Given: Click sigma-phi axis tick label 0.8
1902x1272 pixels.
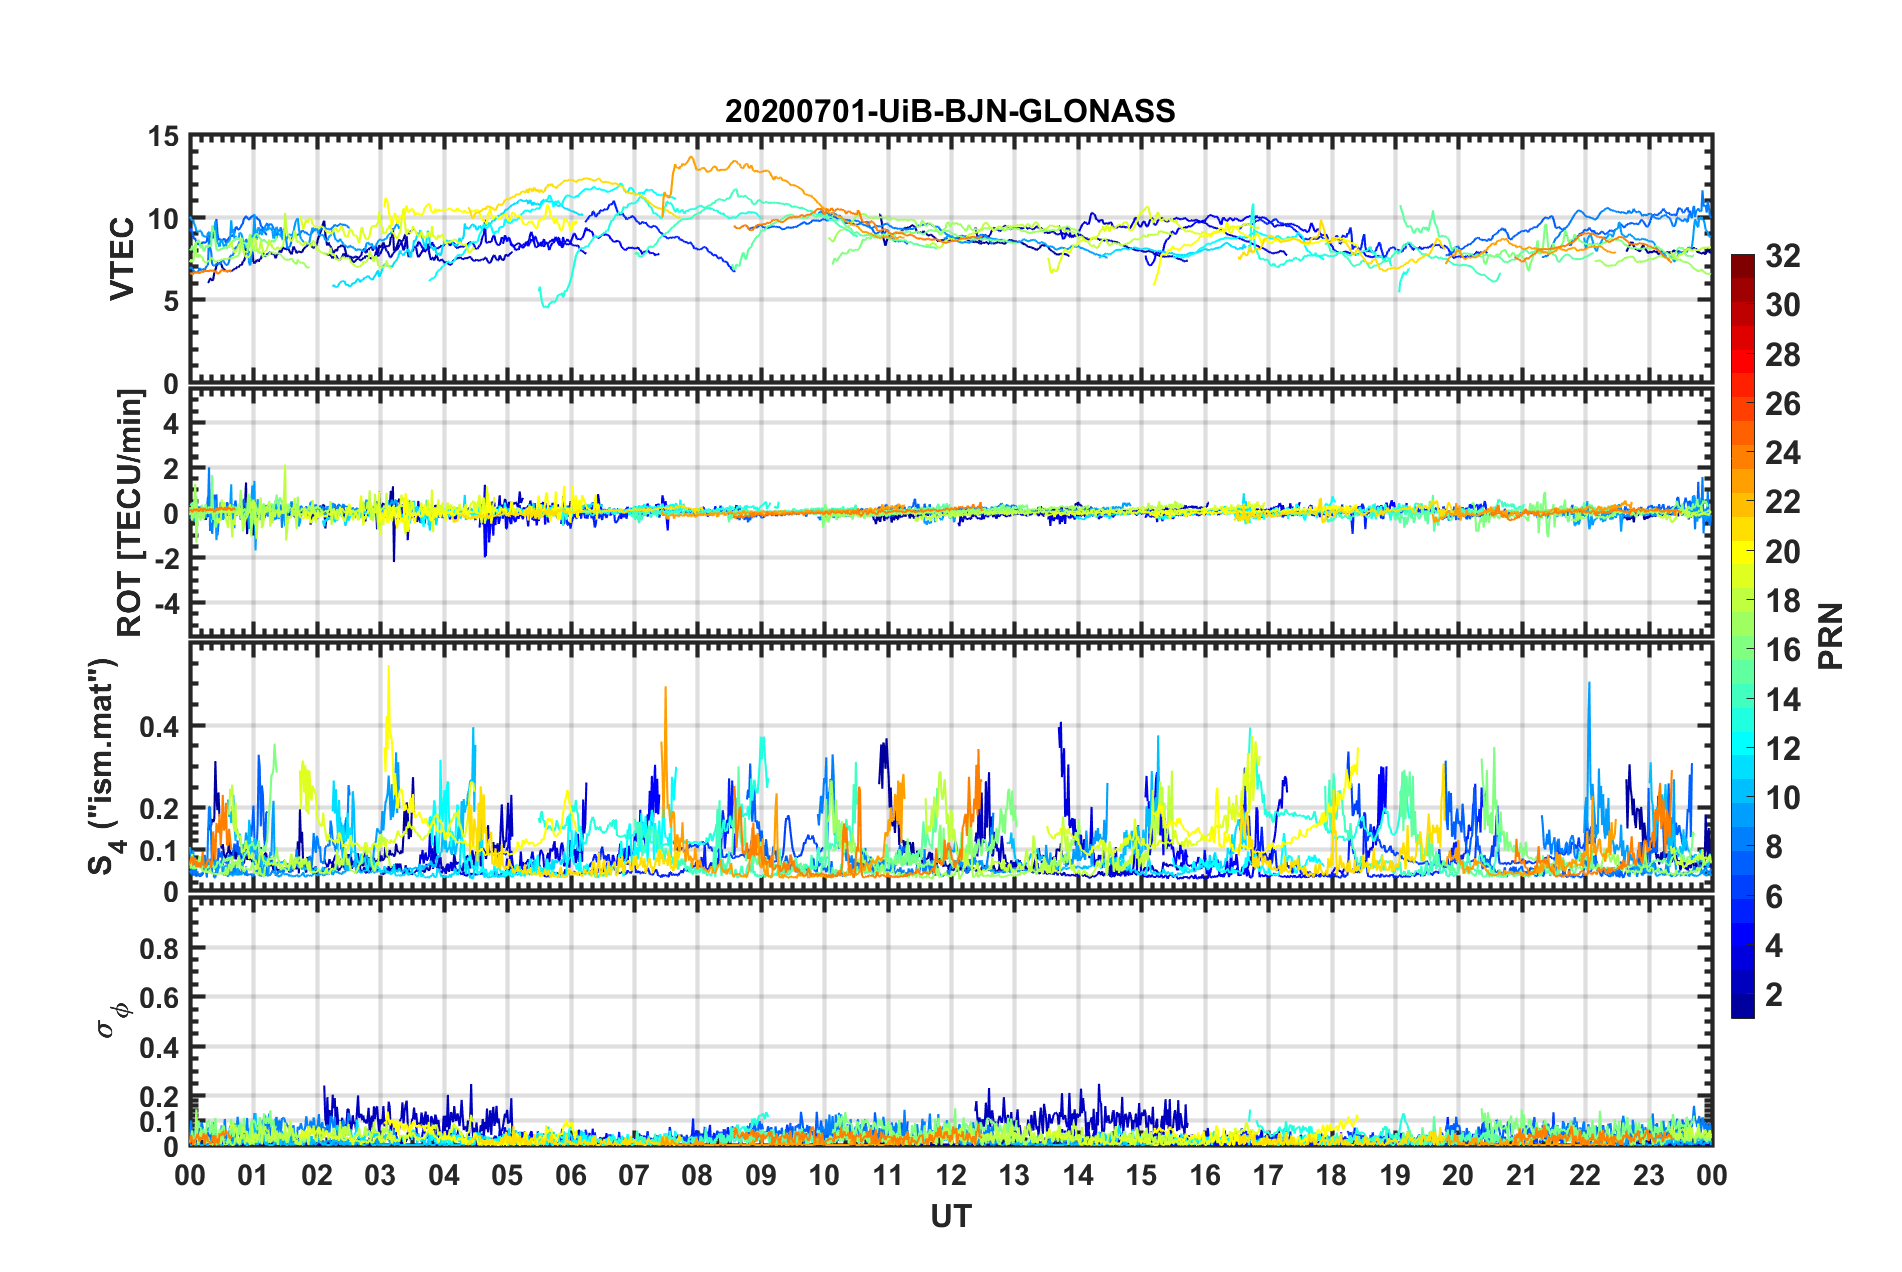Looking at the screenshot, I should tap(160, 948).
